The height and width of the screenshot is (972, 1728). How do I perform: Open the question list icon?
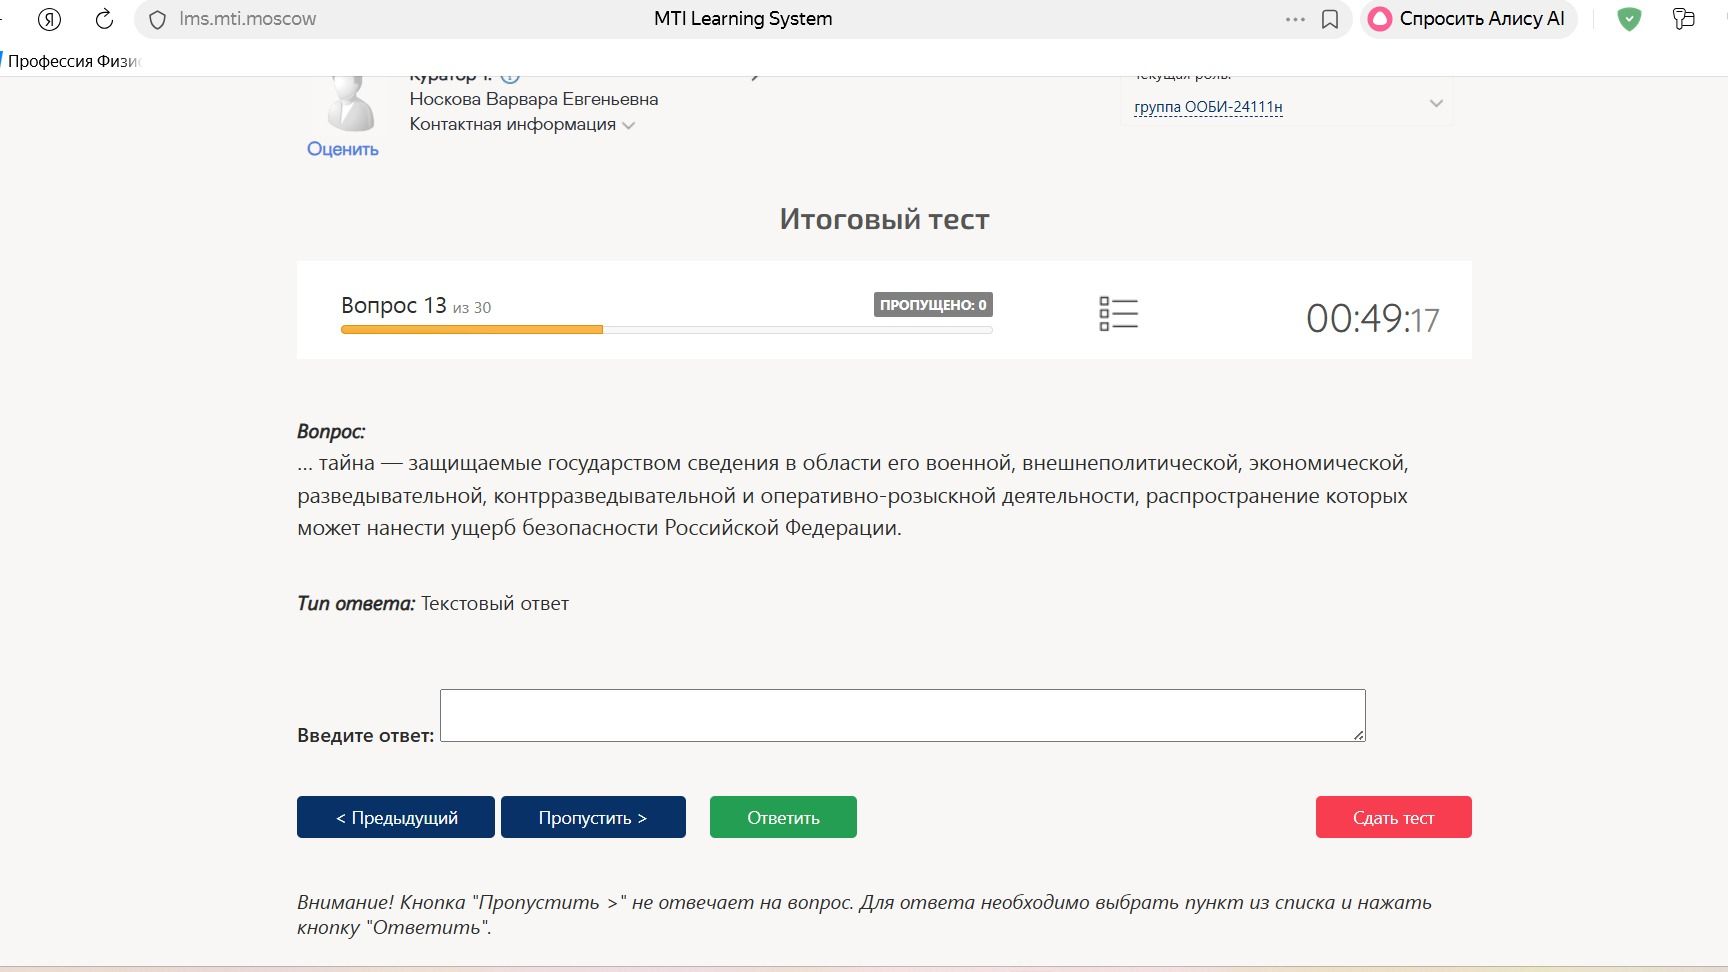point(1118,314)
